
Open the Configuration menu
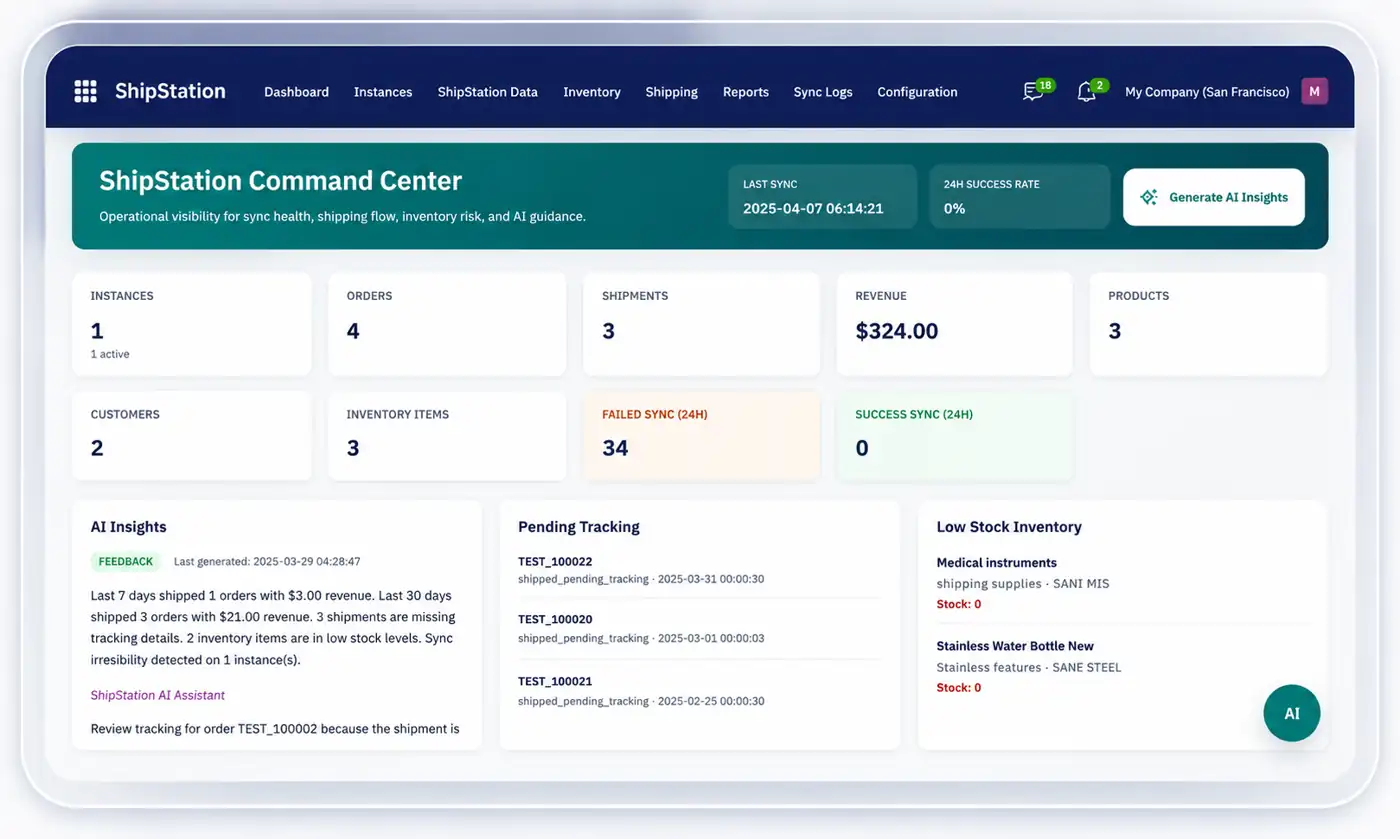pos(917,92)
